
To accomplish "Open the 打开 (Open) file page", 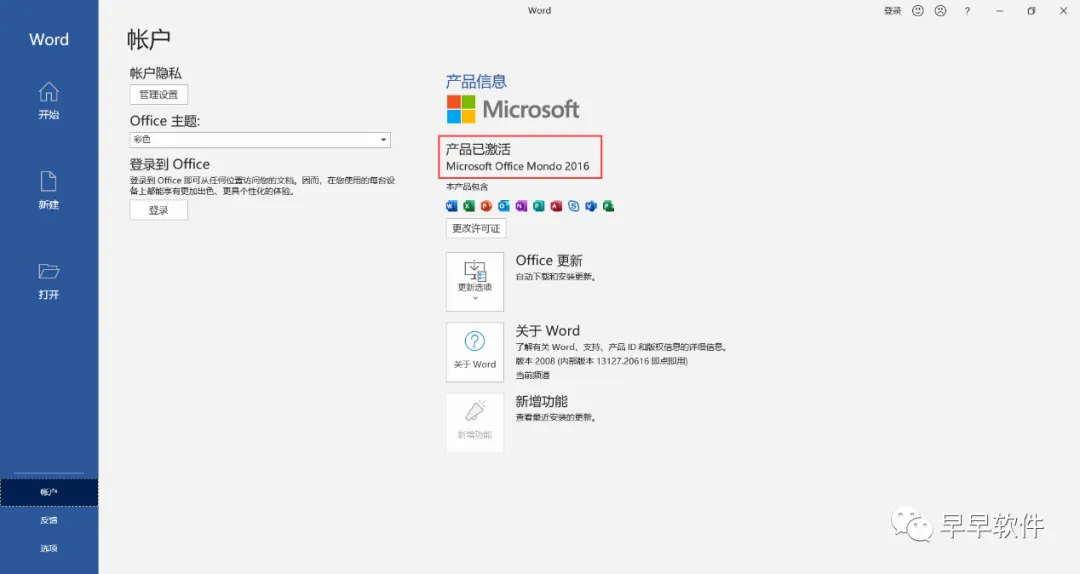I will point(48,280).
